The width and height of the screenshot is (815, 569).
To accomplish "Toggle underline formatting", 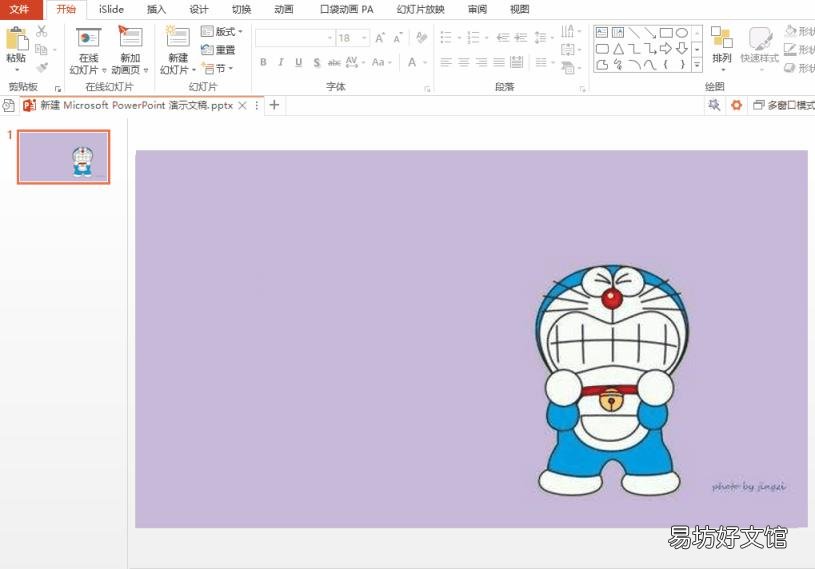I will pos(299,62).
